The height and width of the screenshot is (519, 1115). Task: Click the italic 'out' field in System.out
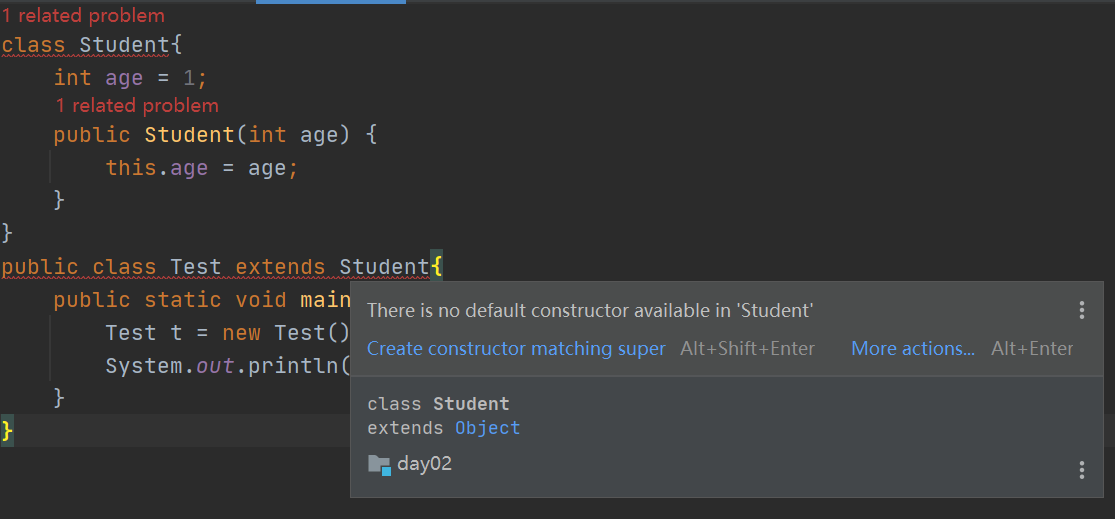[215, 366]
